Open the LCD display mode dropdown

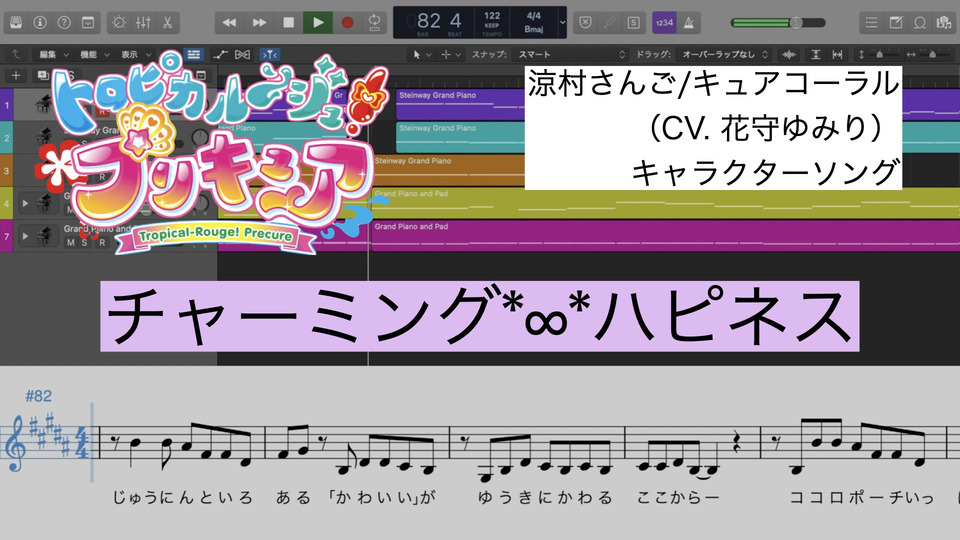pyautogui.click(x=561, y=23)
